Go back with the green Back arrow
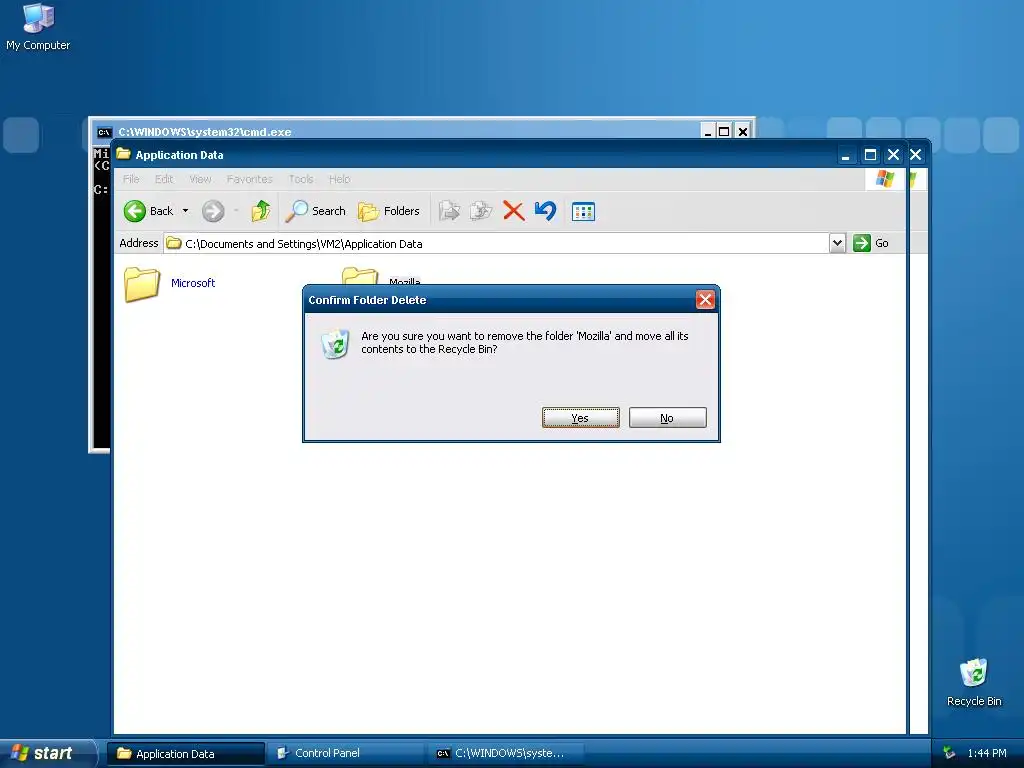This screenshot has width=1024, height=768. [135, 211]
